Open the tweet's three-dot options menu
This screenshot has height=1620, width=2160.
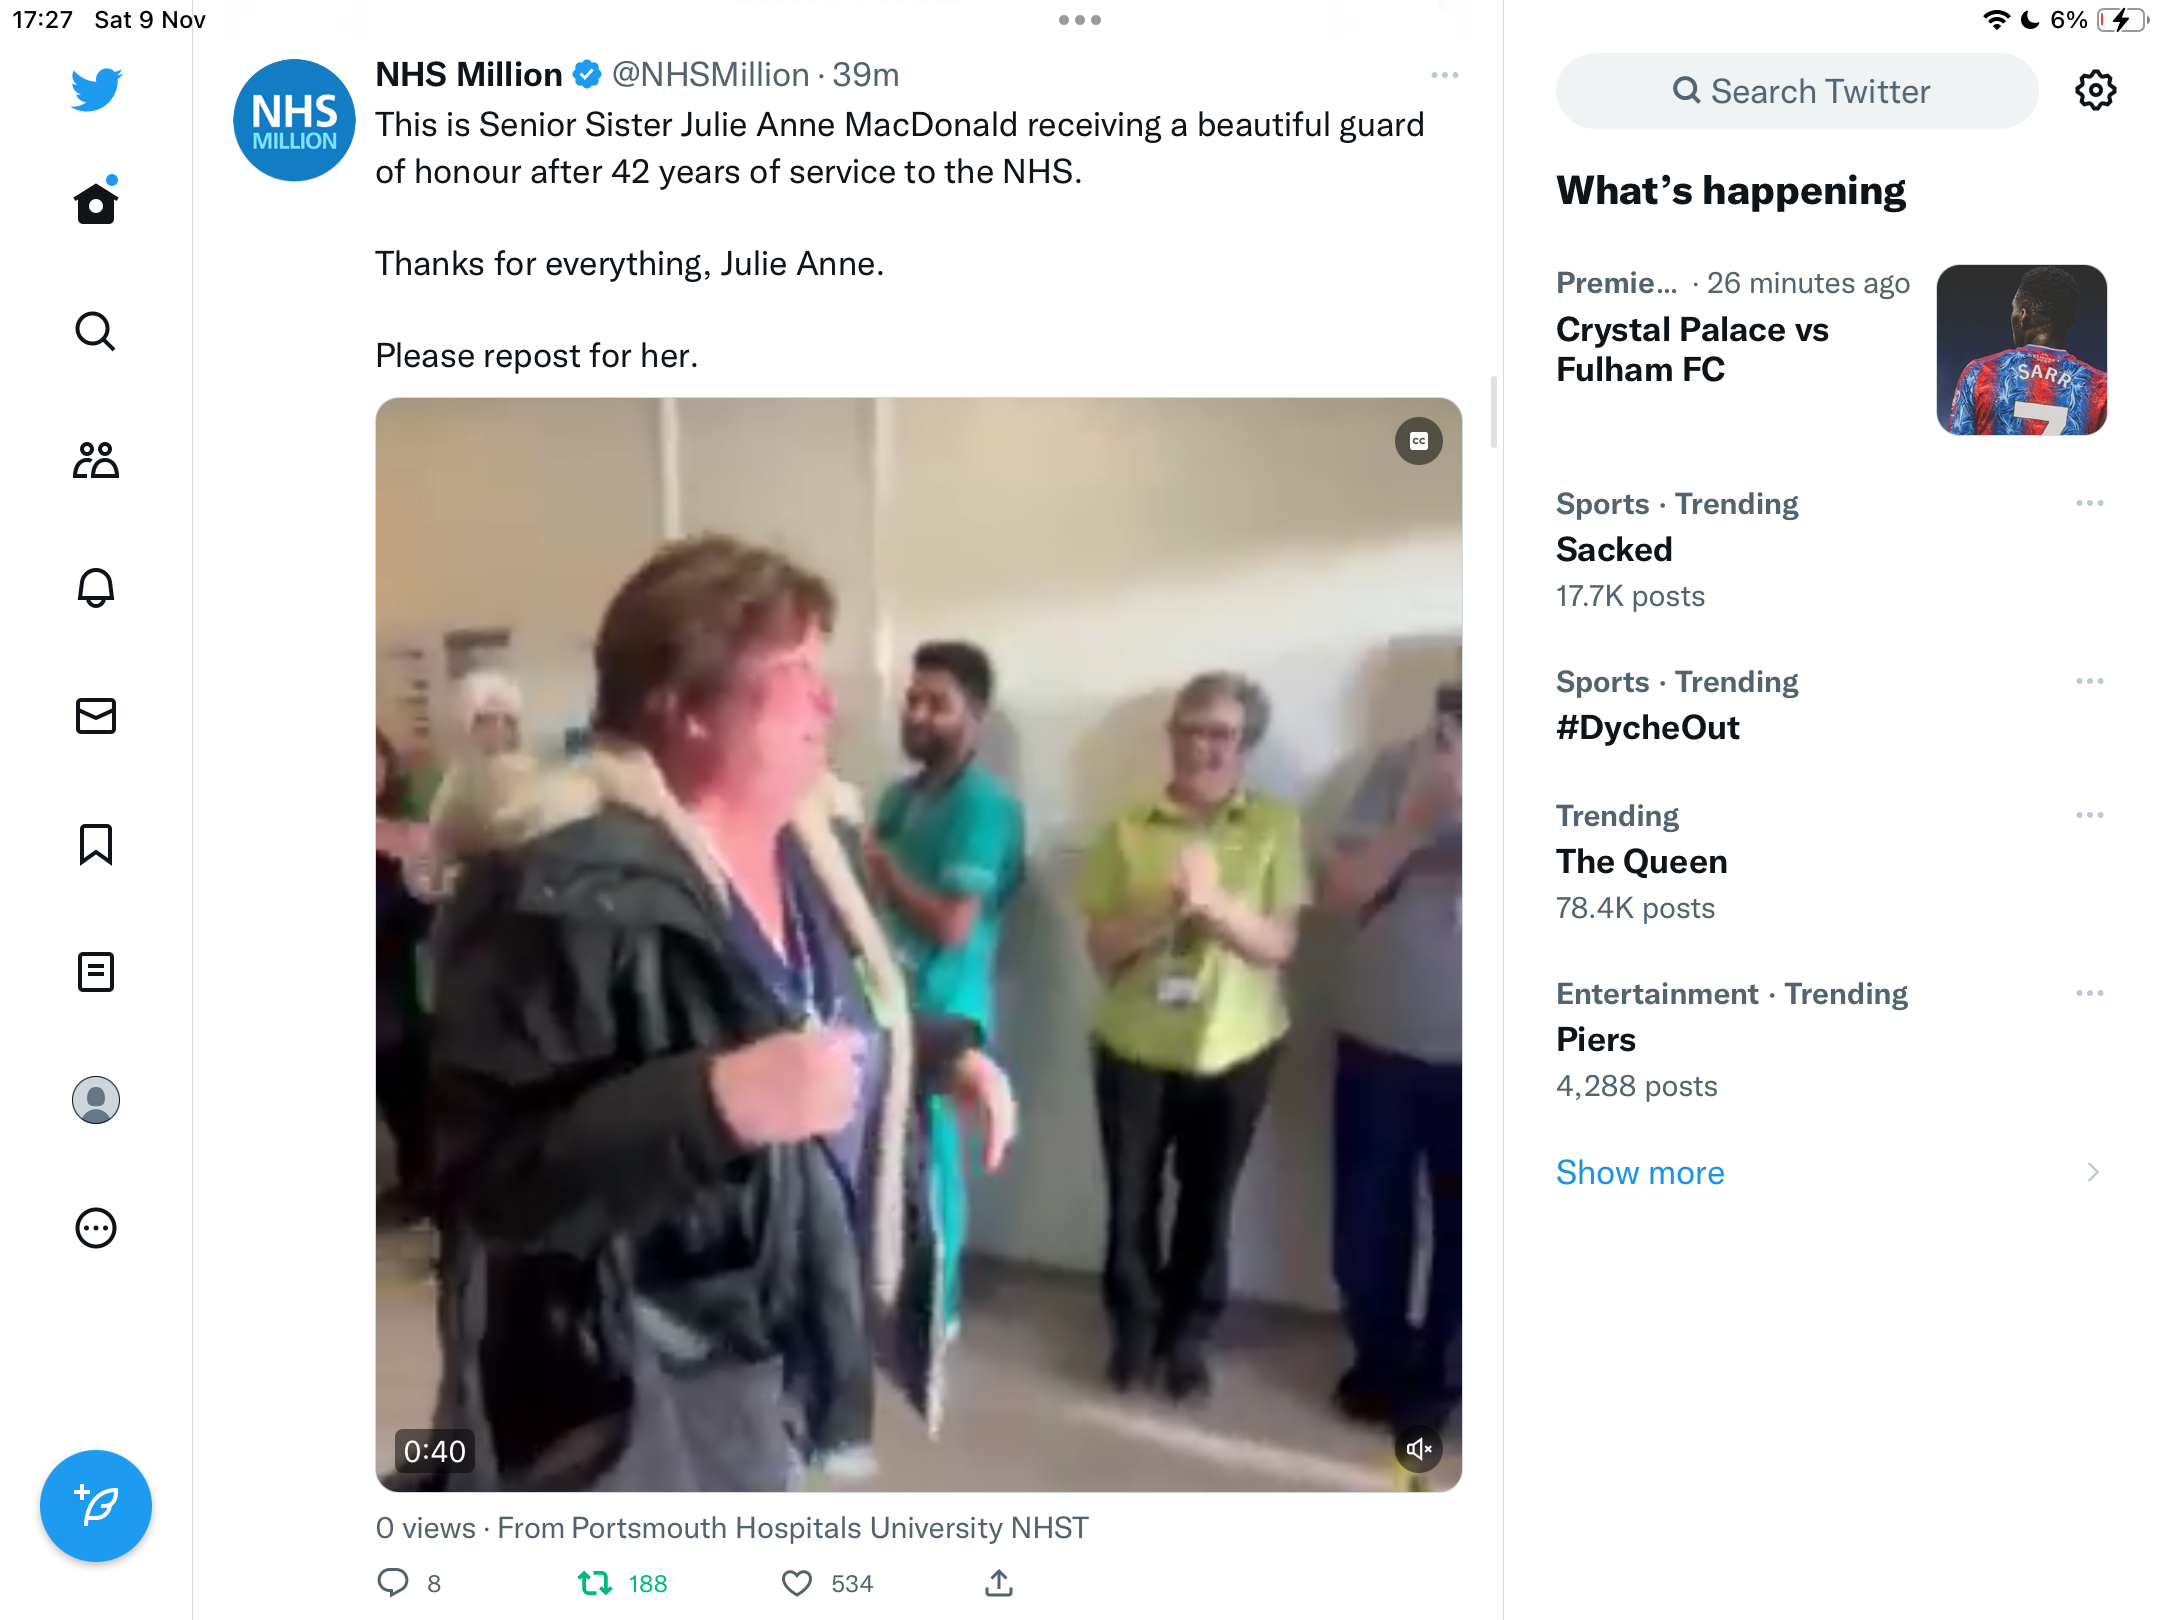(x=1445, y=75)
